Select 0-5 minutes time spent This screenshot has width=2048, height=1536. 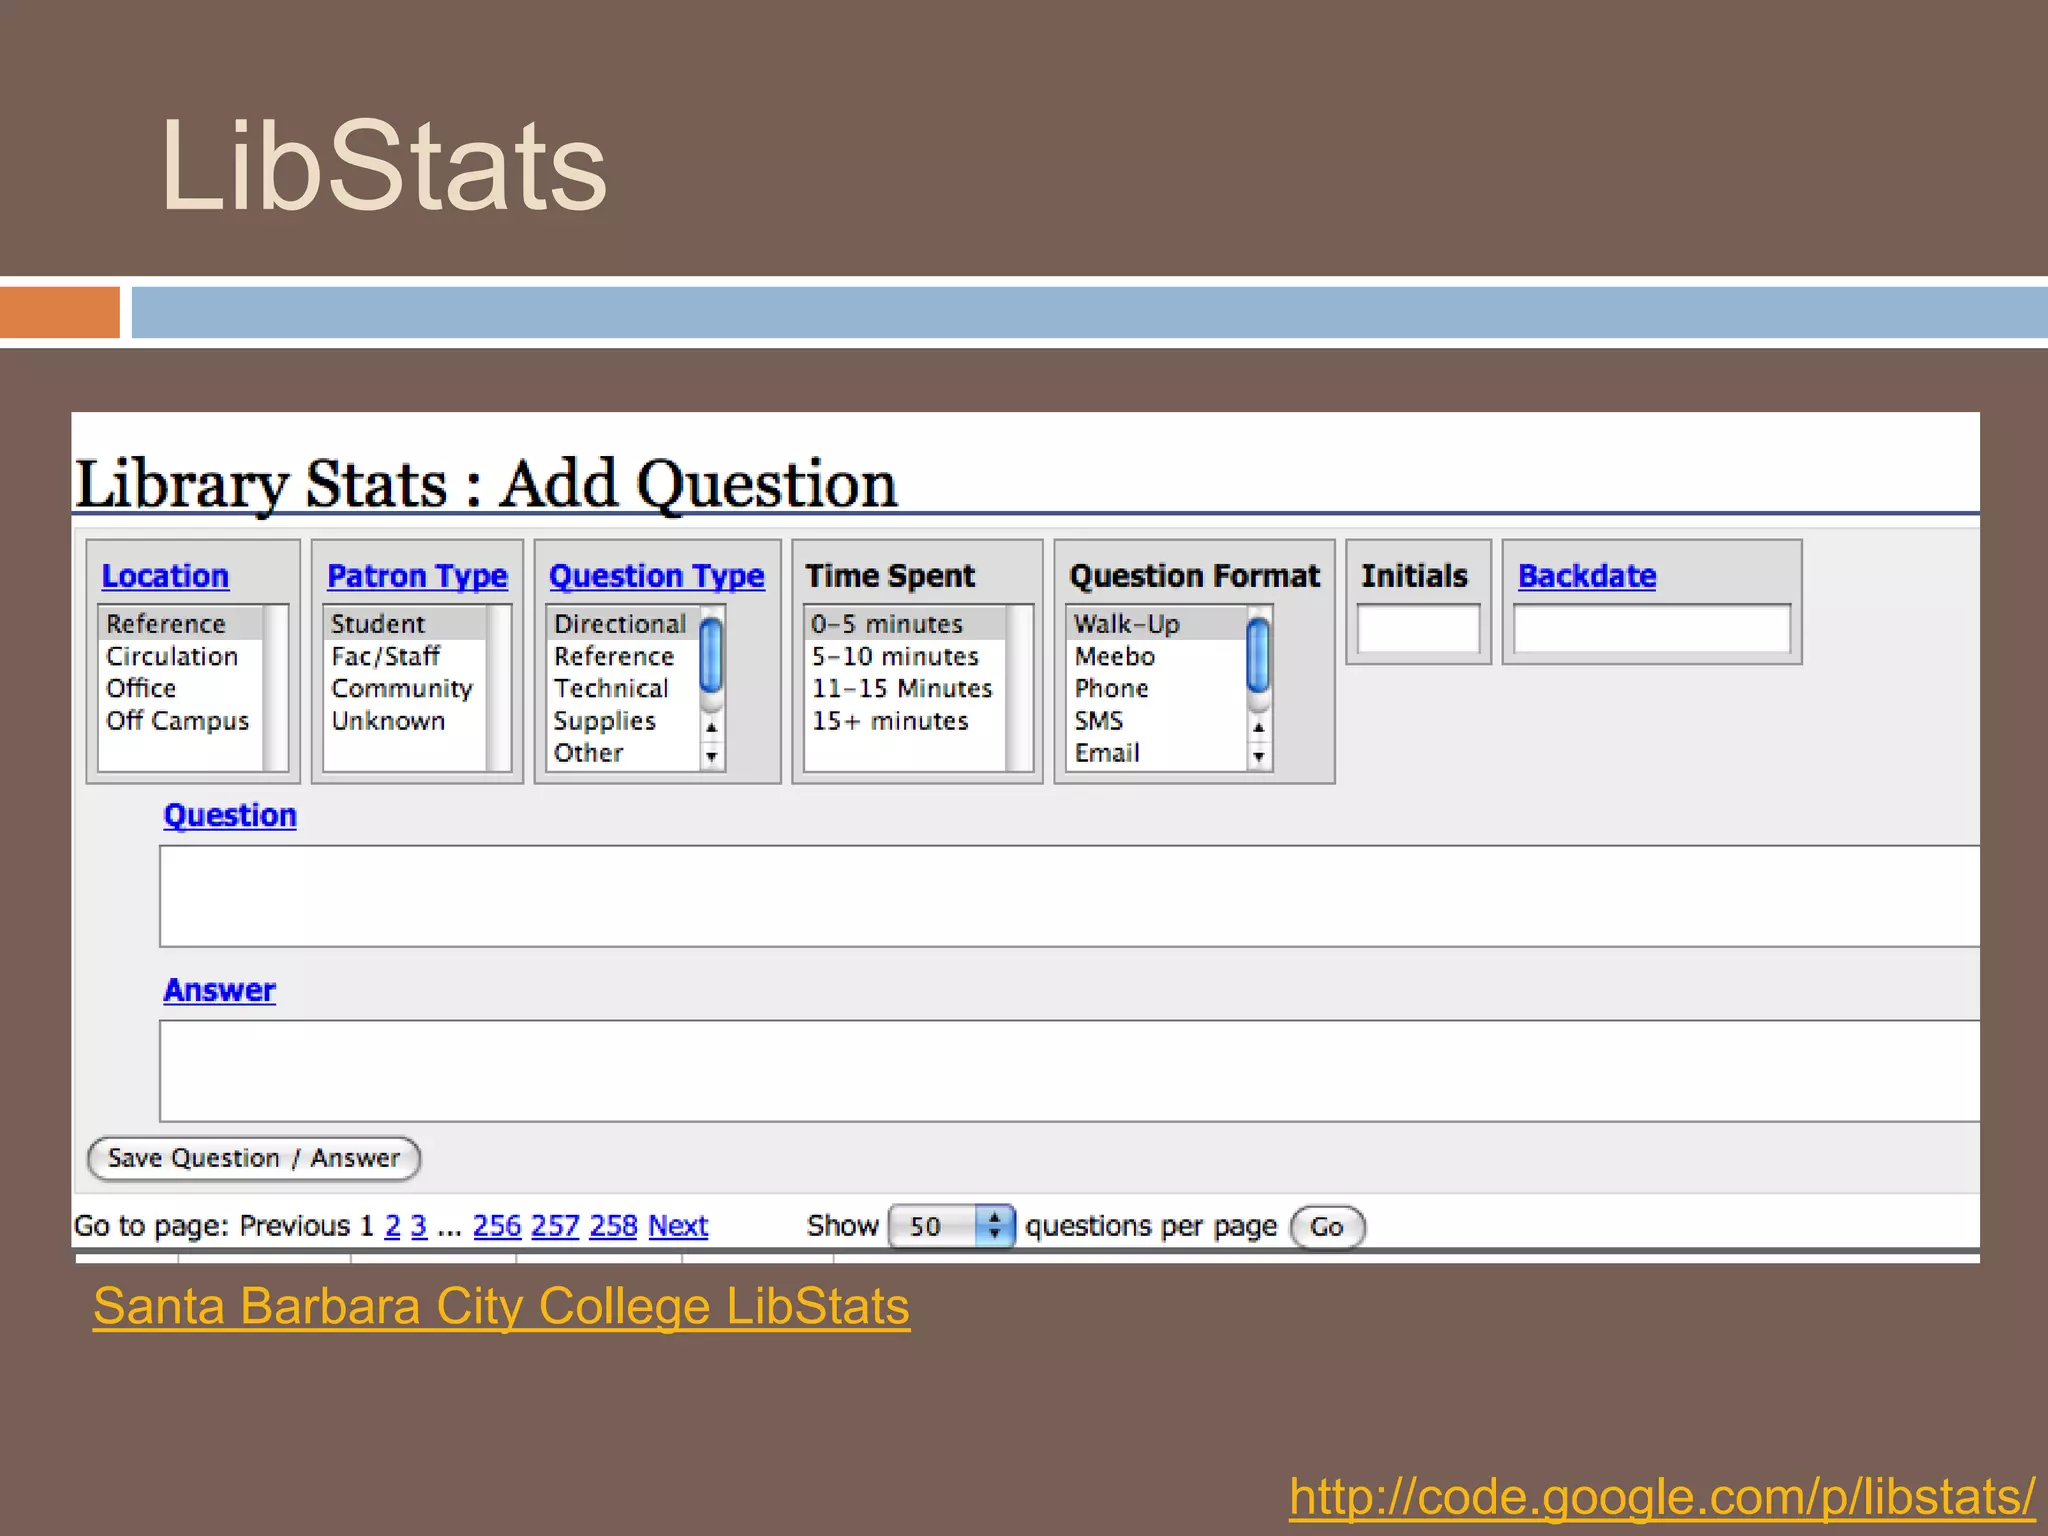pyautogui.click(x=905, y=624)
